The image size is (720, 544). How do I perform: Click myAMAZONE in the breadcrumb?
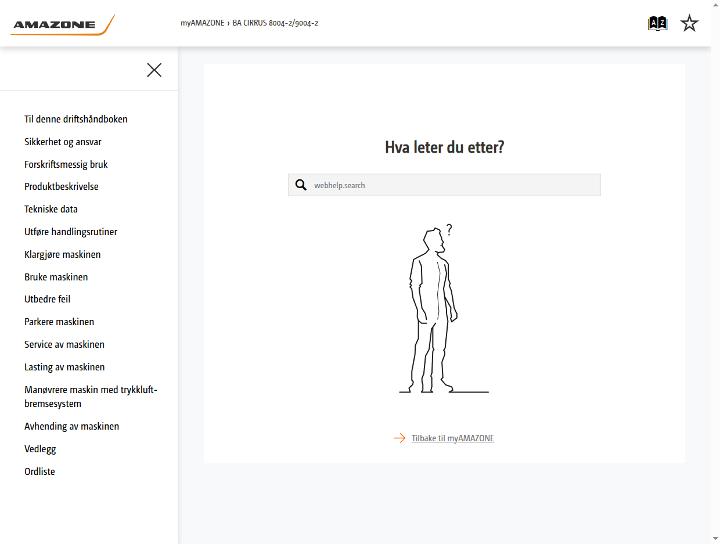202,23
